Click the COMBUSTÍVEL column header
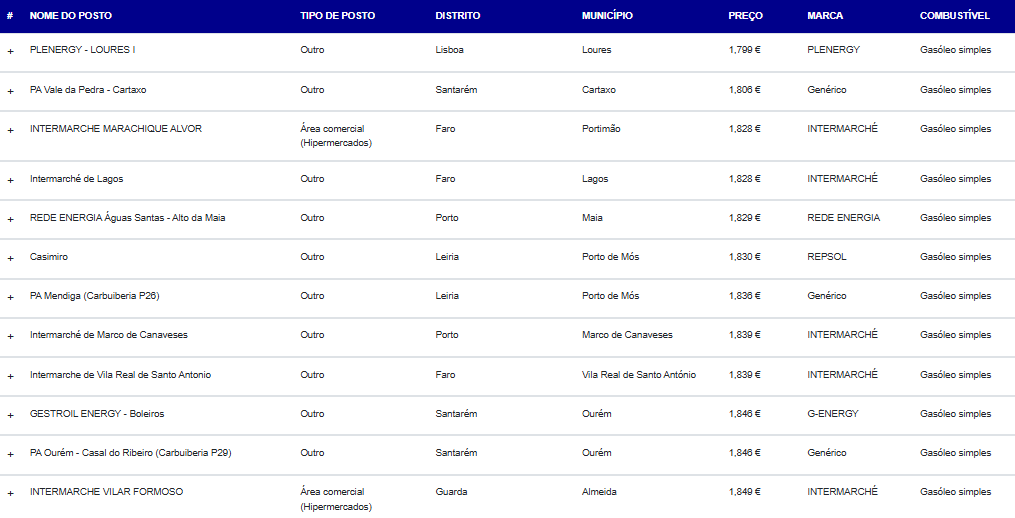Image resolution: width=1015 pixels, height=518 pixels. point(954,16)
